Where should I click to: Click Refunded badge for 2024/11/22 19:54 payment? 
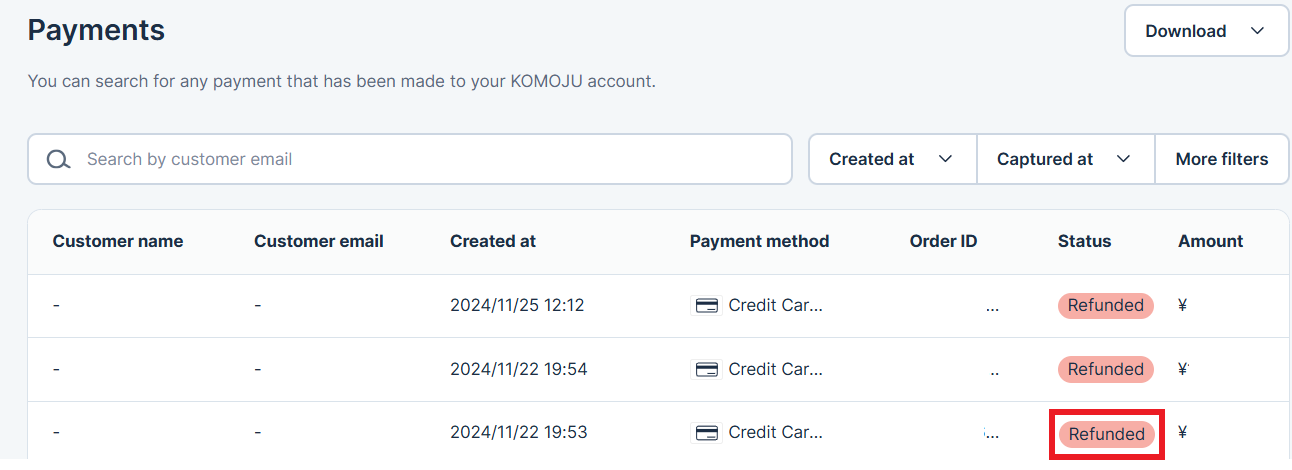pyautogui.click(x=1106, y=370)
